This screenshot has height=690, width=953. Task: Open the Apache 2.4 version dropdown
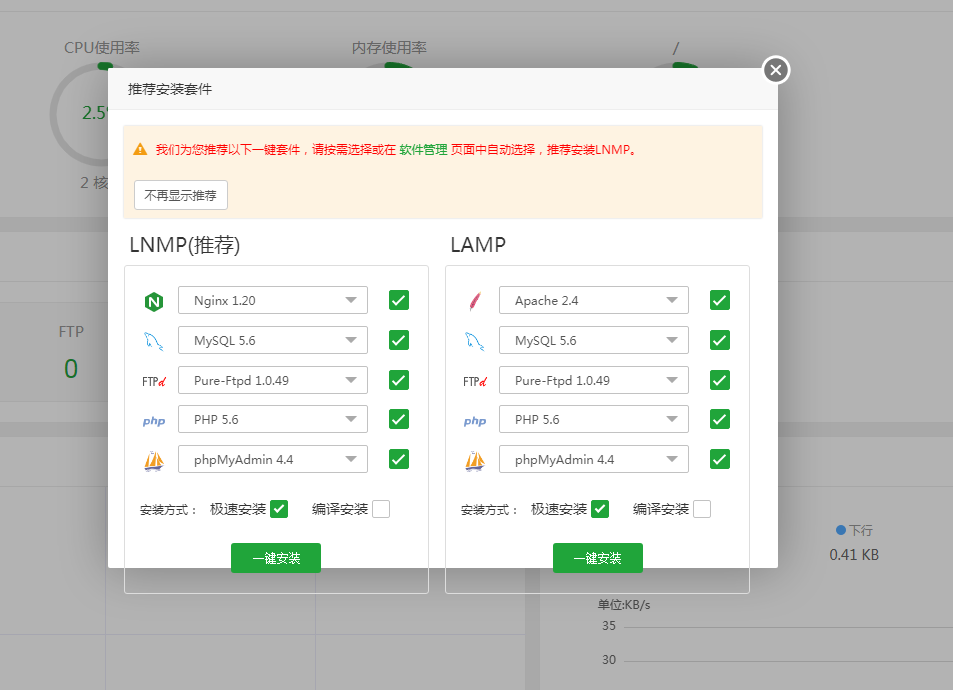tap(594, 300)
